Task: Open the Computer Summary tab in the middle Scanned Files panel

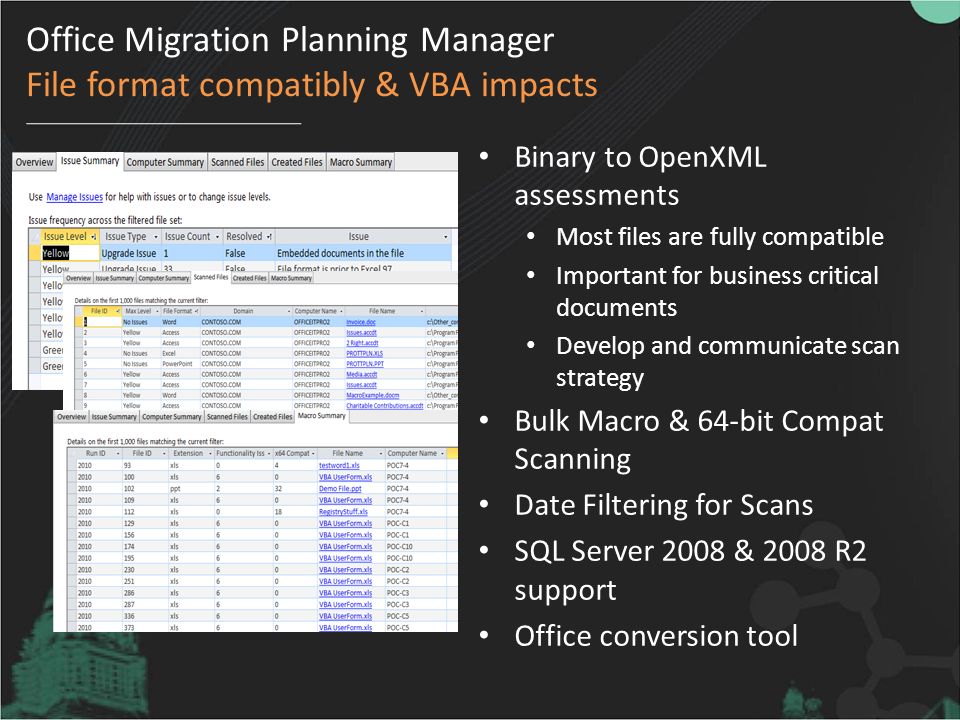Action: (163, 278)
